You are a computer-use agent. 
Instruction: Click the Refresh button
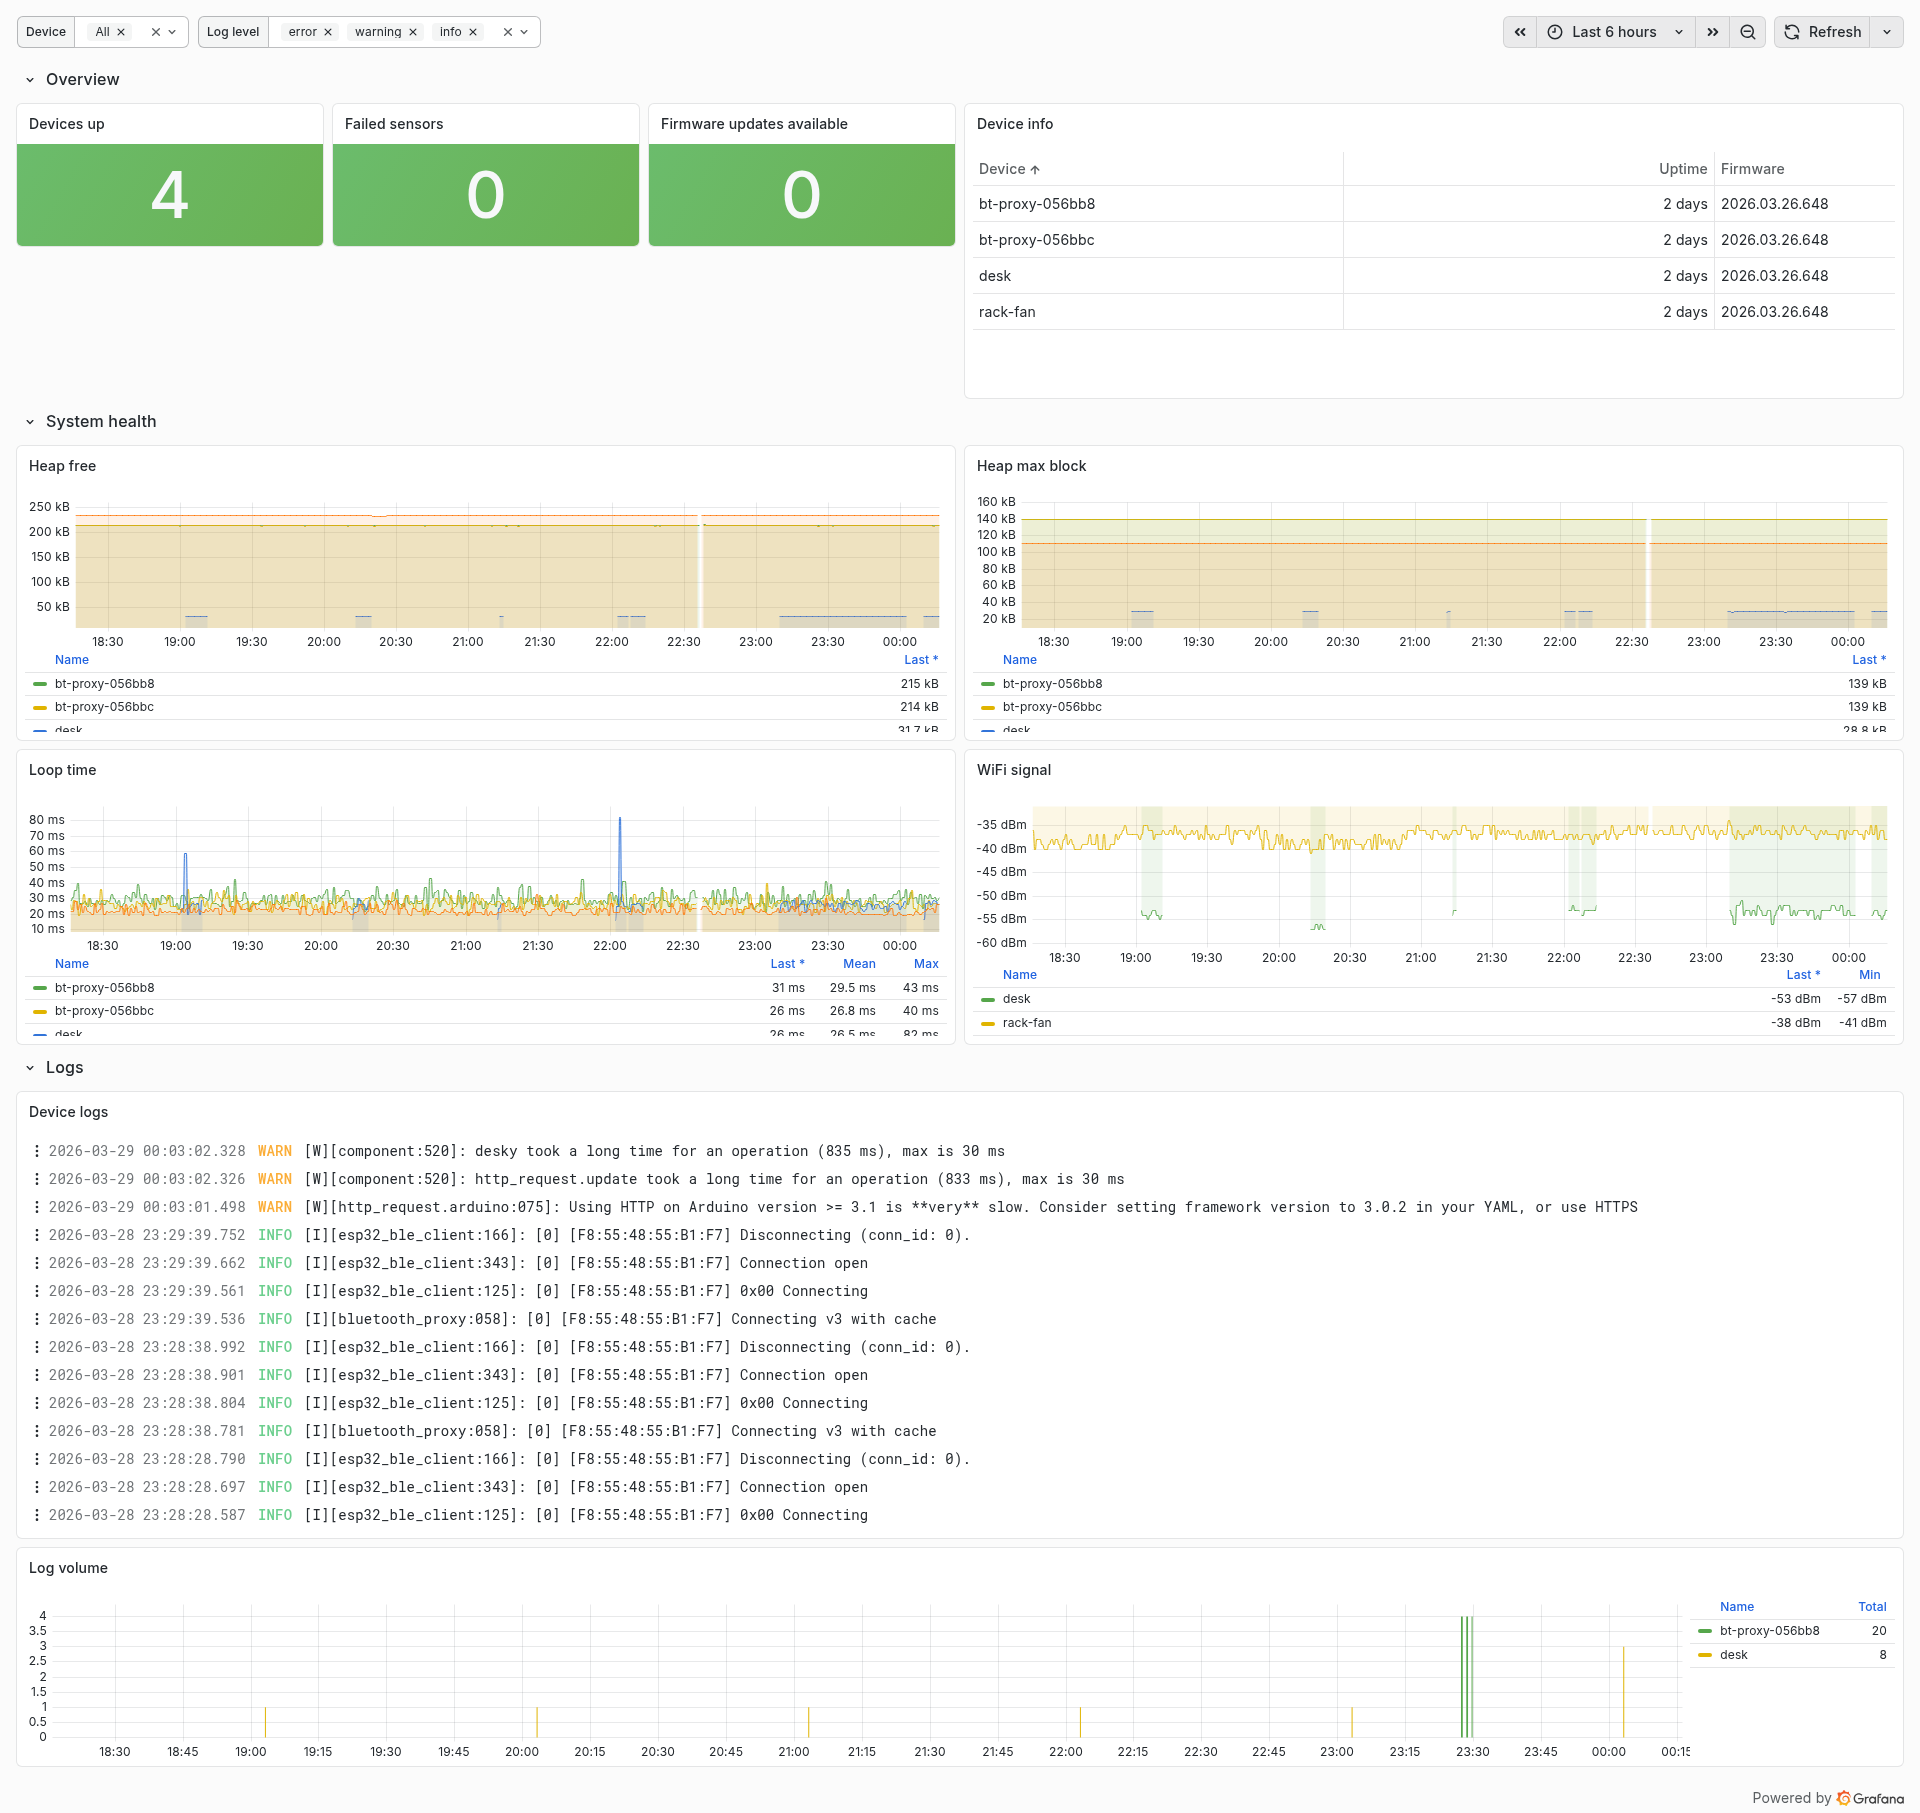pos(1822,31)
